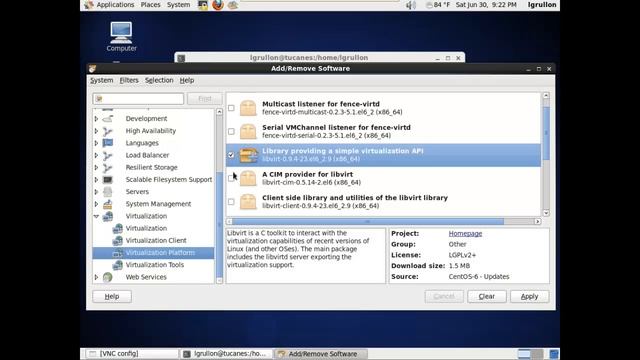
Task: Click the Virtualization Tools subcategory icon
Action: [118, 265]
